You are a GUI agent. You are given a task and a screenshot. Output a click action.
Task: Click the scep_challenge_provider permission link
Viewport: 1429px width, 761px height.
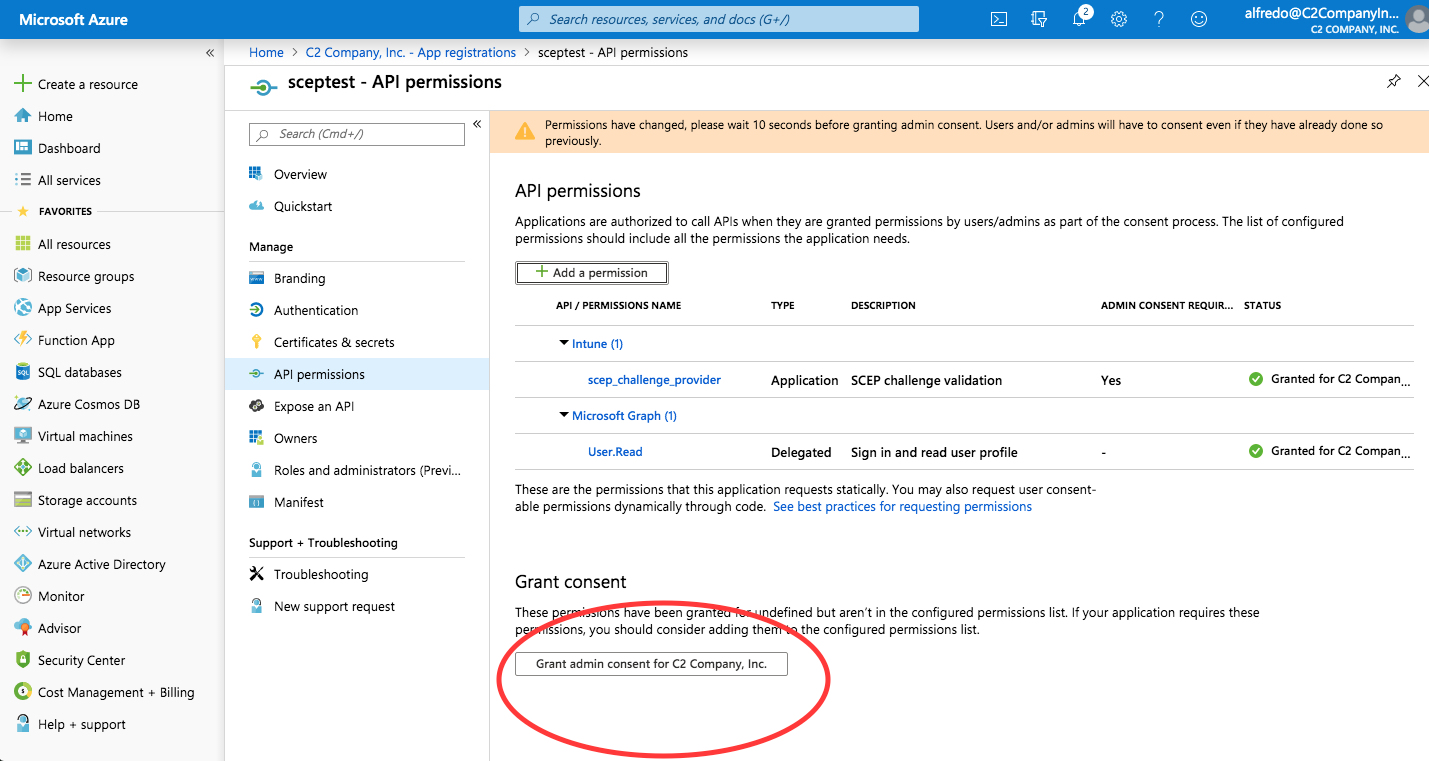[654, 380]
